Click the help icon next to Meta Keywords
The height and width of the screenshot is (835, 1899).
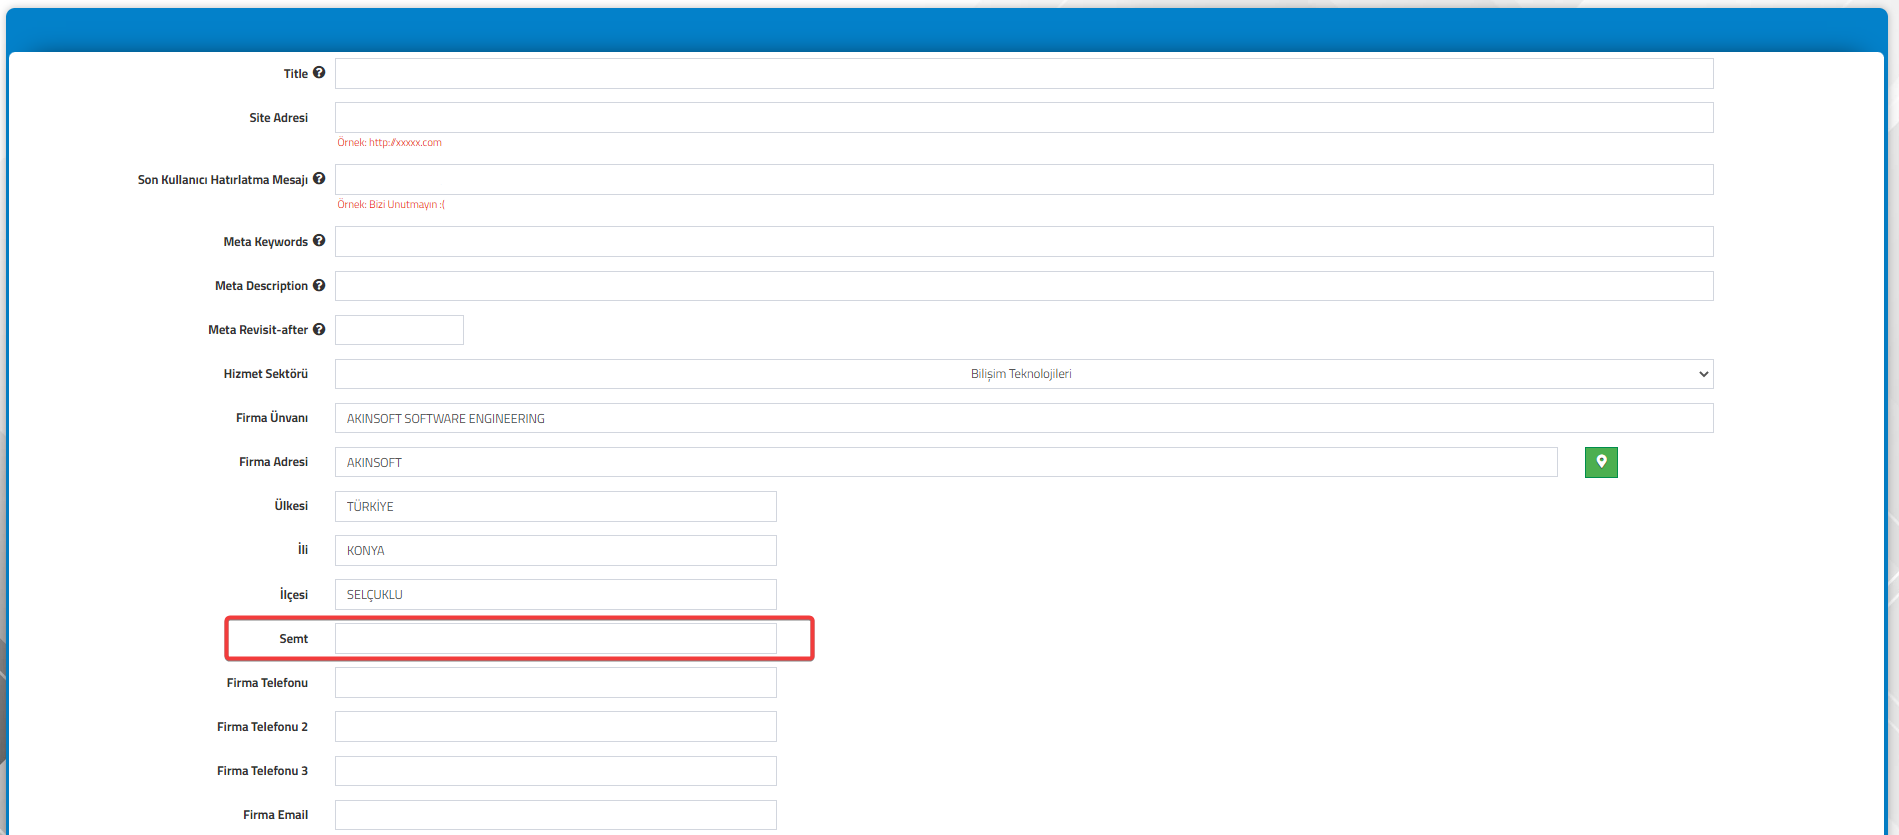pyautogui.click(x=319, y=241)
